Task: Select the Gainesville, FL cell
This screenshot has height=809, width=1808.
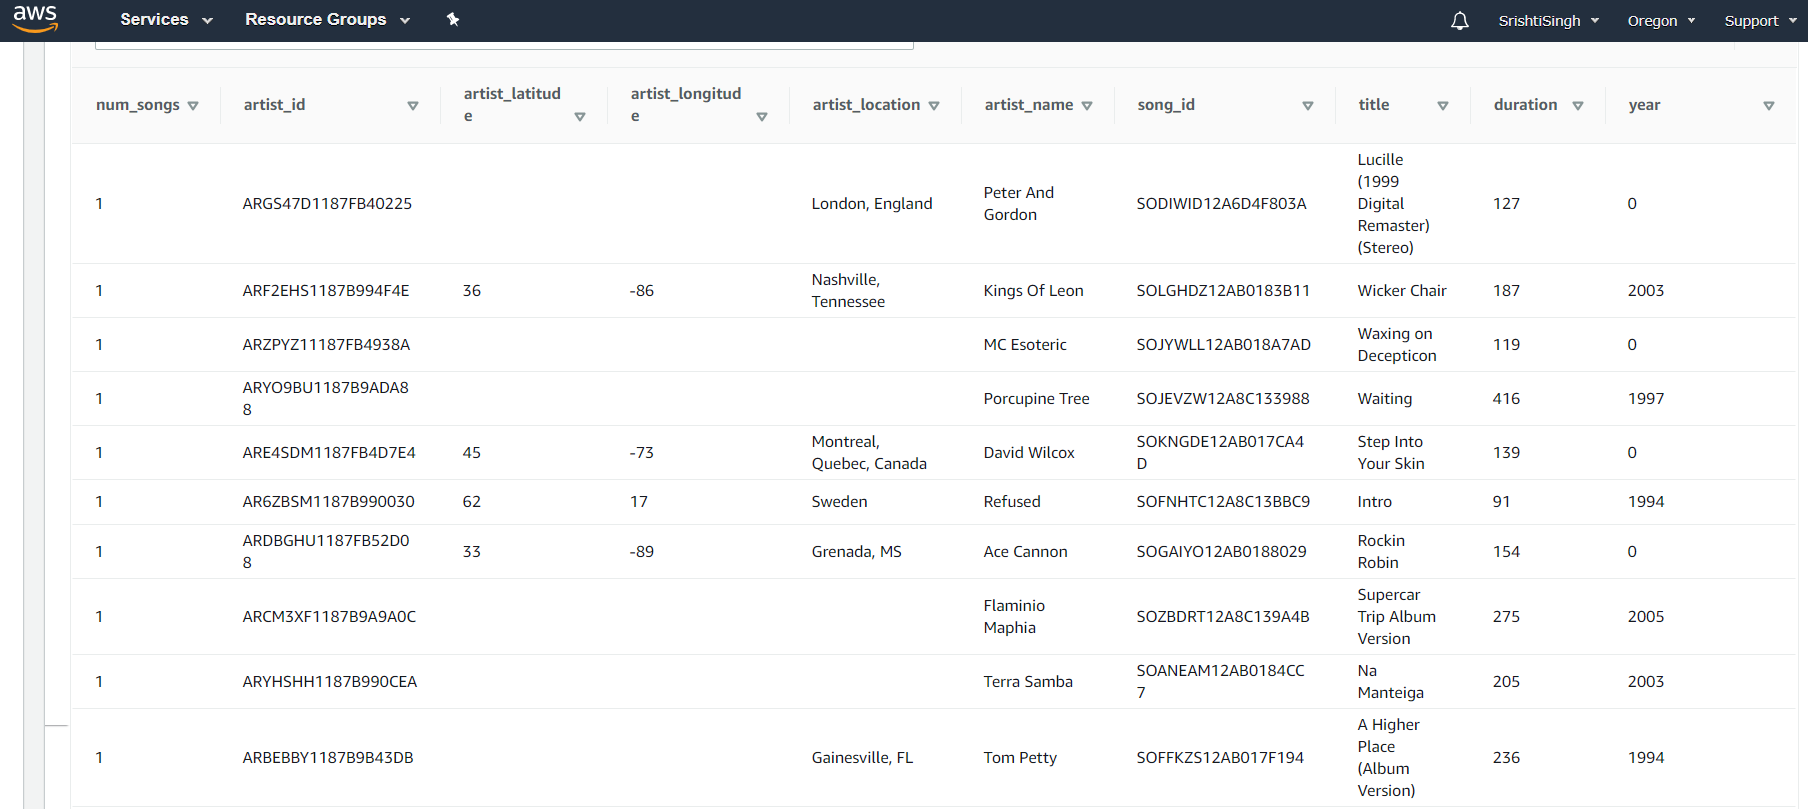Action: [x=862, y=758]
